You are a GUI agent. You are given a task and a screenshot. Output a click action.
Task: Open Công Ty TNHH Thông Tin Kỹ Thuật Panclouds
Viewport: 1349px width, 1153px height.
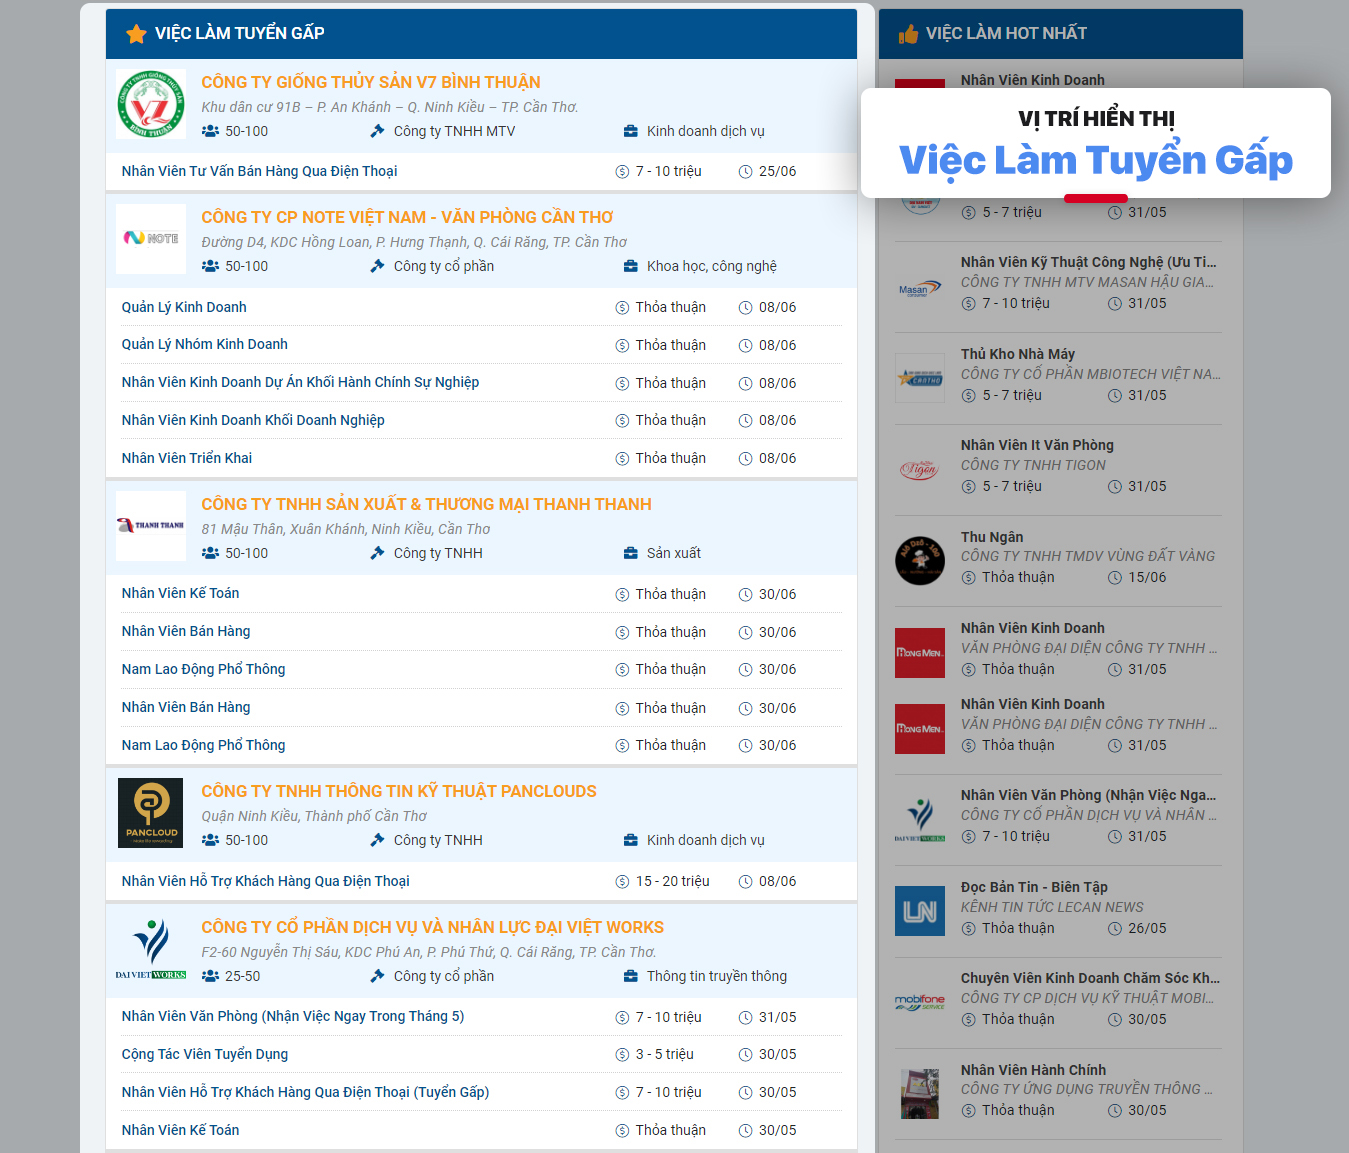click(x=398, y=791)
